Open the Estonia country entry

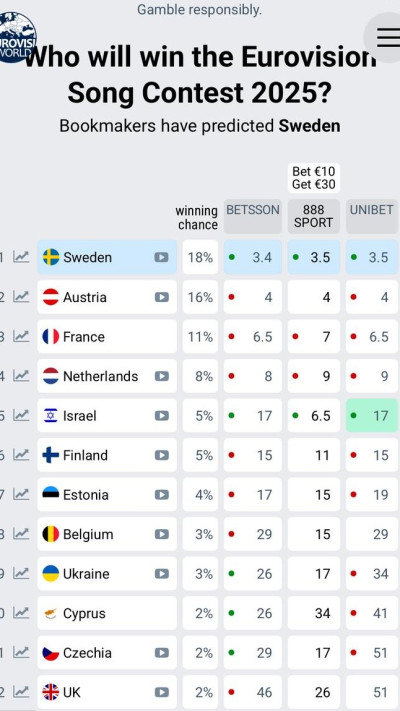tap(107, 494)
